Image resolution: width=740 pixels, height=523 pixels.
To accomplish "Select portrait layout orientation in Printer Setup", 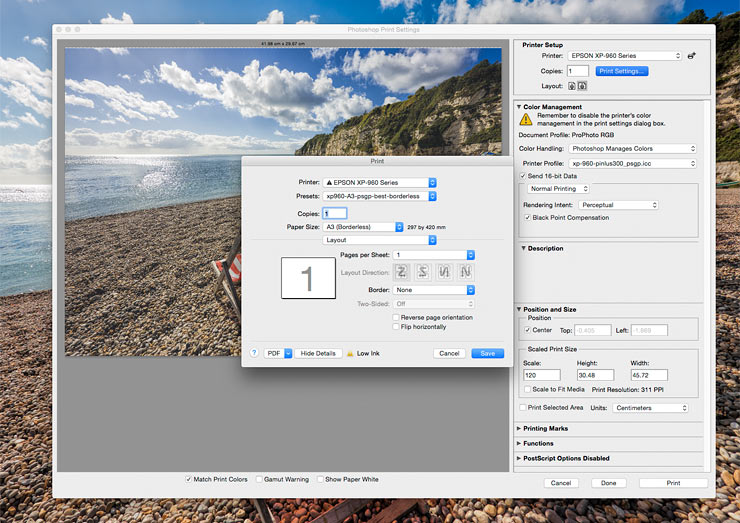I will tap(572, 86).
